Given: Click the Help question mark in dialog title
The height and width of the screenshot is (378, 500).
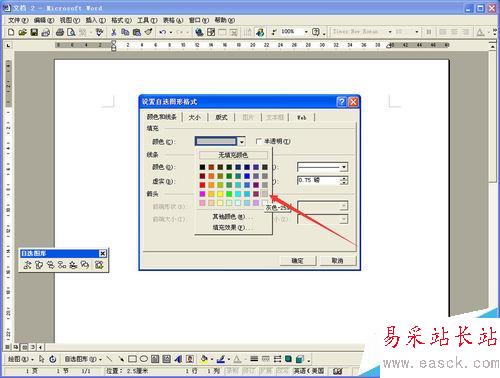Looking at the screenshot, I should (x=341, y=102).
